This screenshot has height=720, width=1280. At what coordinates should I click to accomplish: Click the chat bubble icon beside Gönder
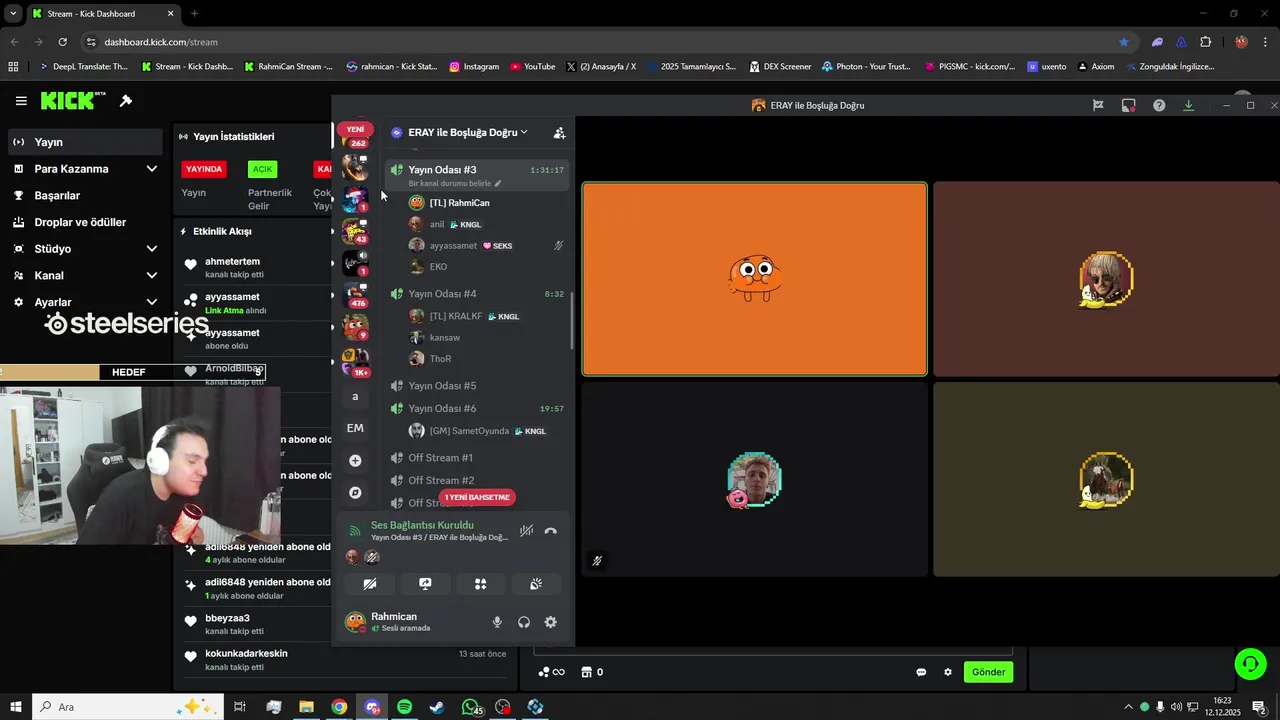coord(921,672)
